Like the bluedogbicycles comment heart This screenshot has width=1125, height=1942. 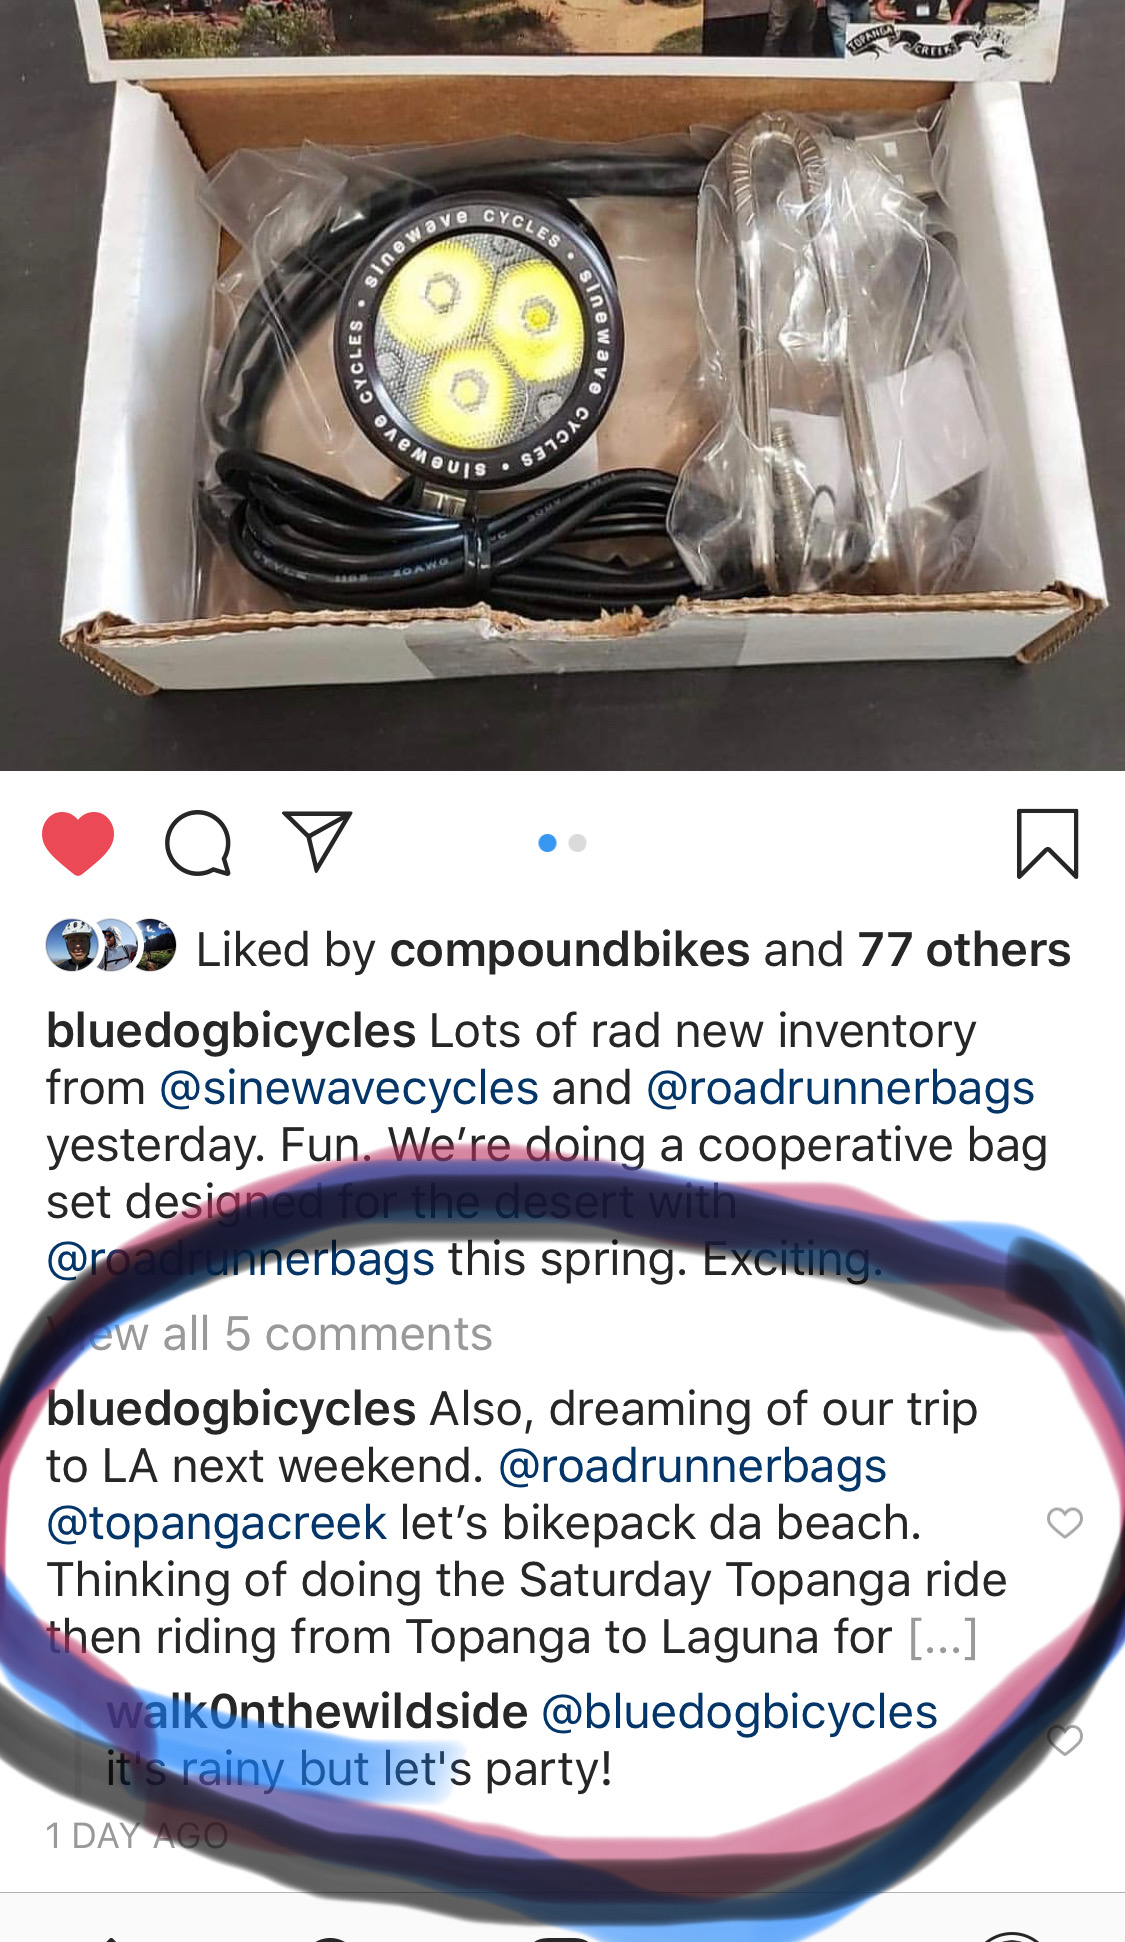(1064, 1522)
